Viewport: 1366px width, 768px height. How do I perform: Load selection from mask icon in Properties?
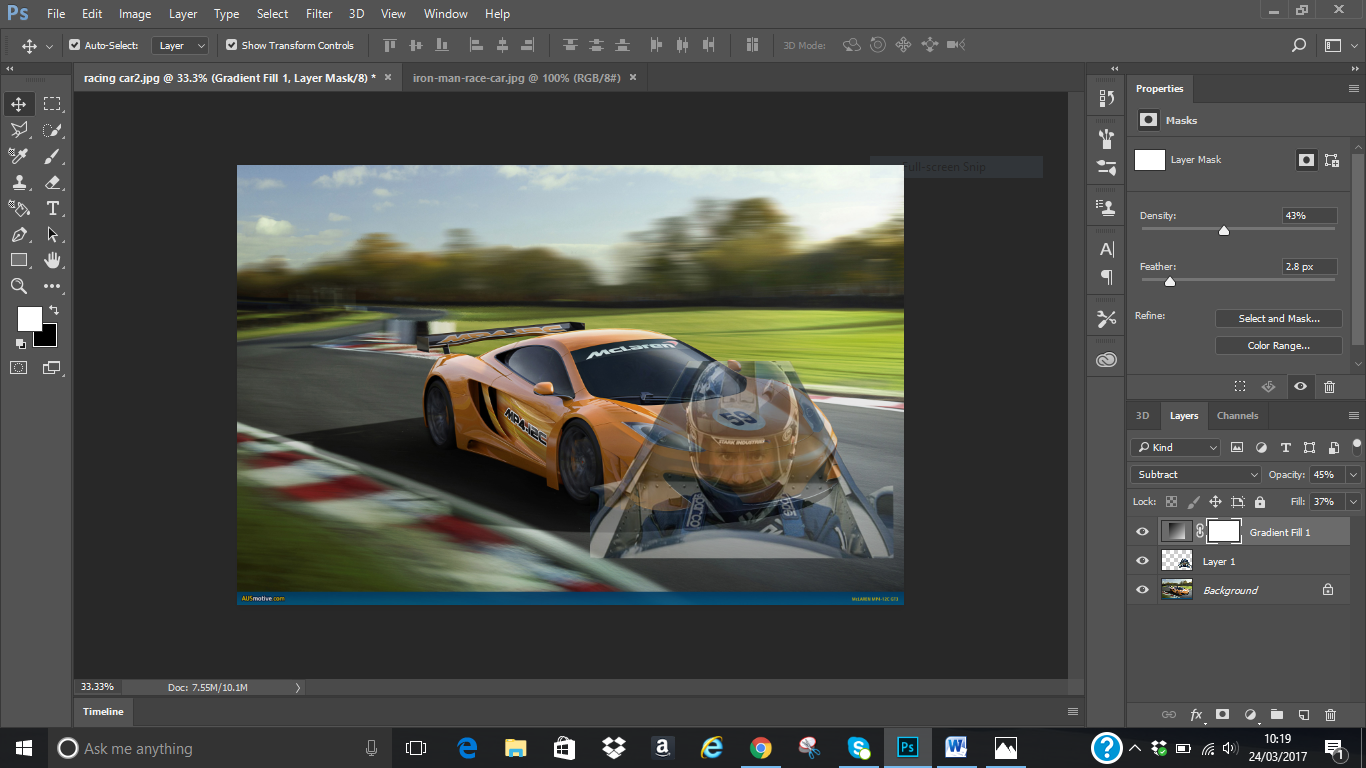(1240, 386)
